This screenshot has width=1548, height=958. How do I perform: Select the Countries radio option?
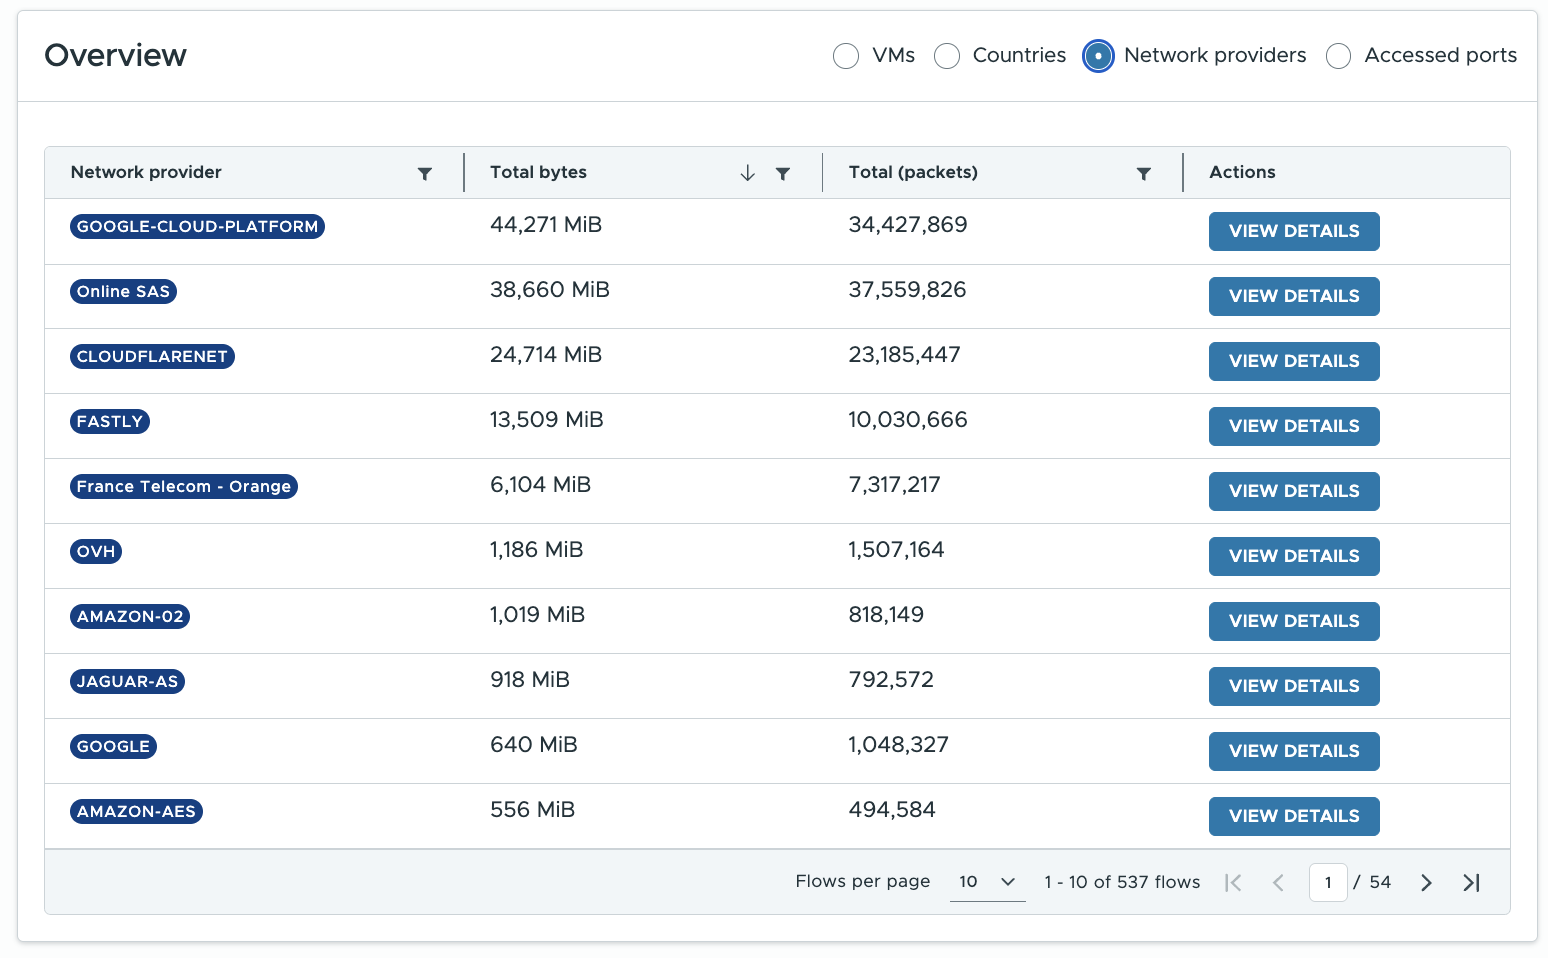(947, 56)
